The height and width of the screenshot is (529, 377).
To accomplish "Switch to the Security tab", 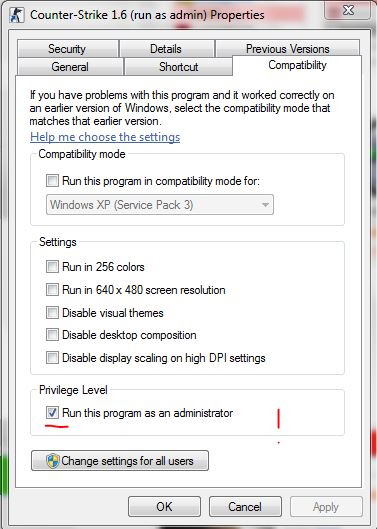I will (x=68, y=49).
